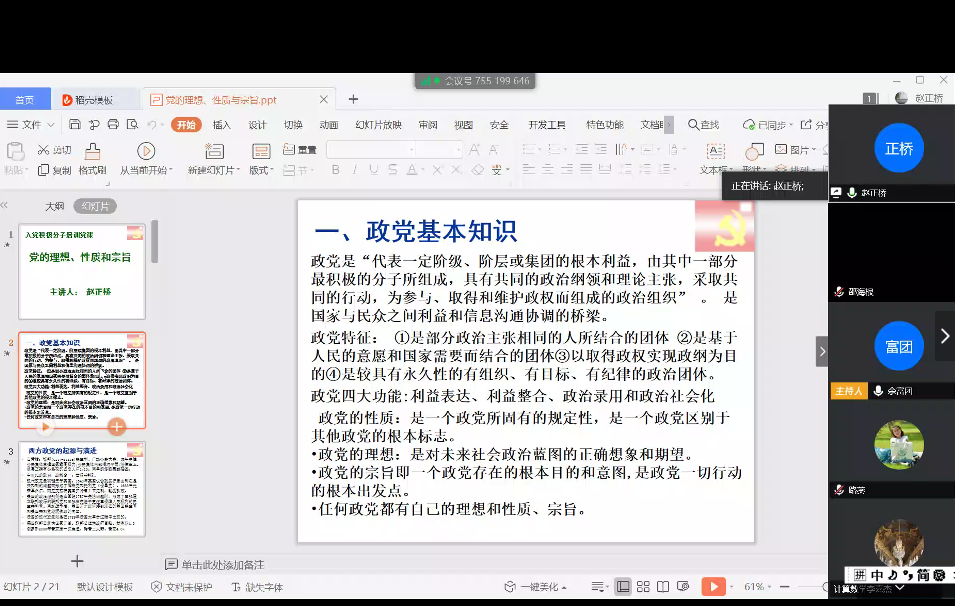Start slideshow with orange play button in status bar
This screenshot has width=955, height=606.
click(x=713, y=587)
